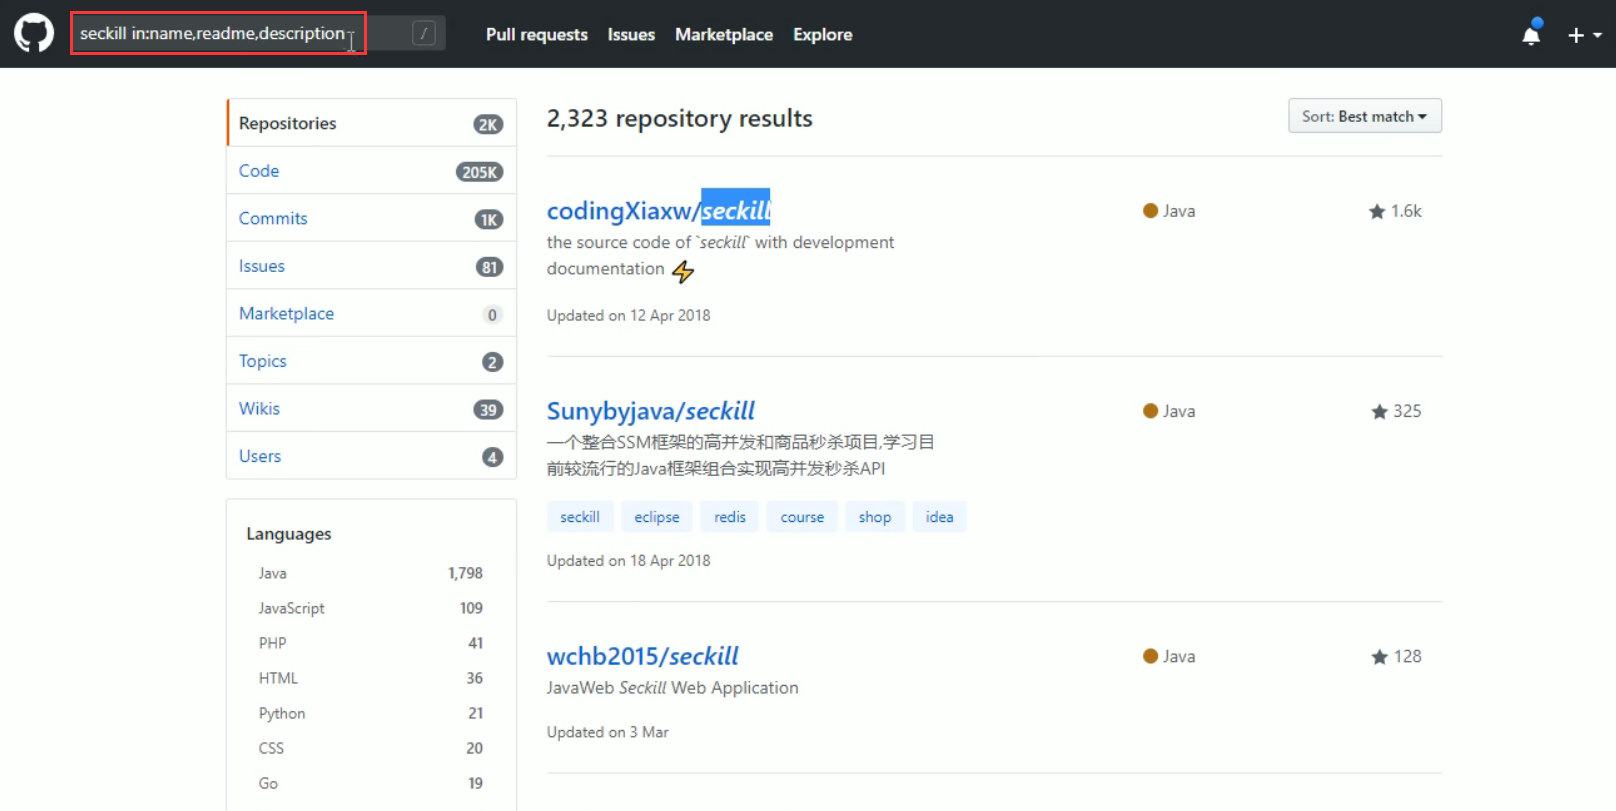Expand the plus create-new menu
The image size is (1616, 811).
click(x=1584, y=35)
